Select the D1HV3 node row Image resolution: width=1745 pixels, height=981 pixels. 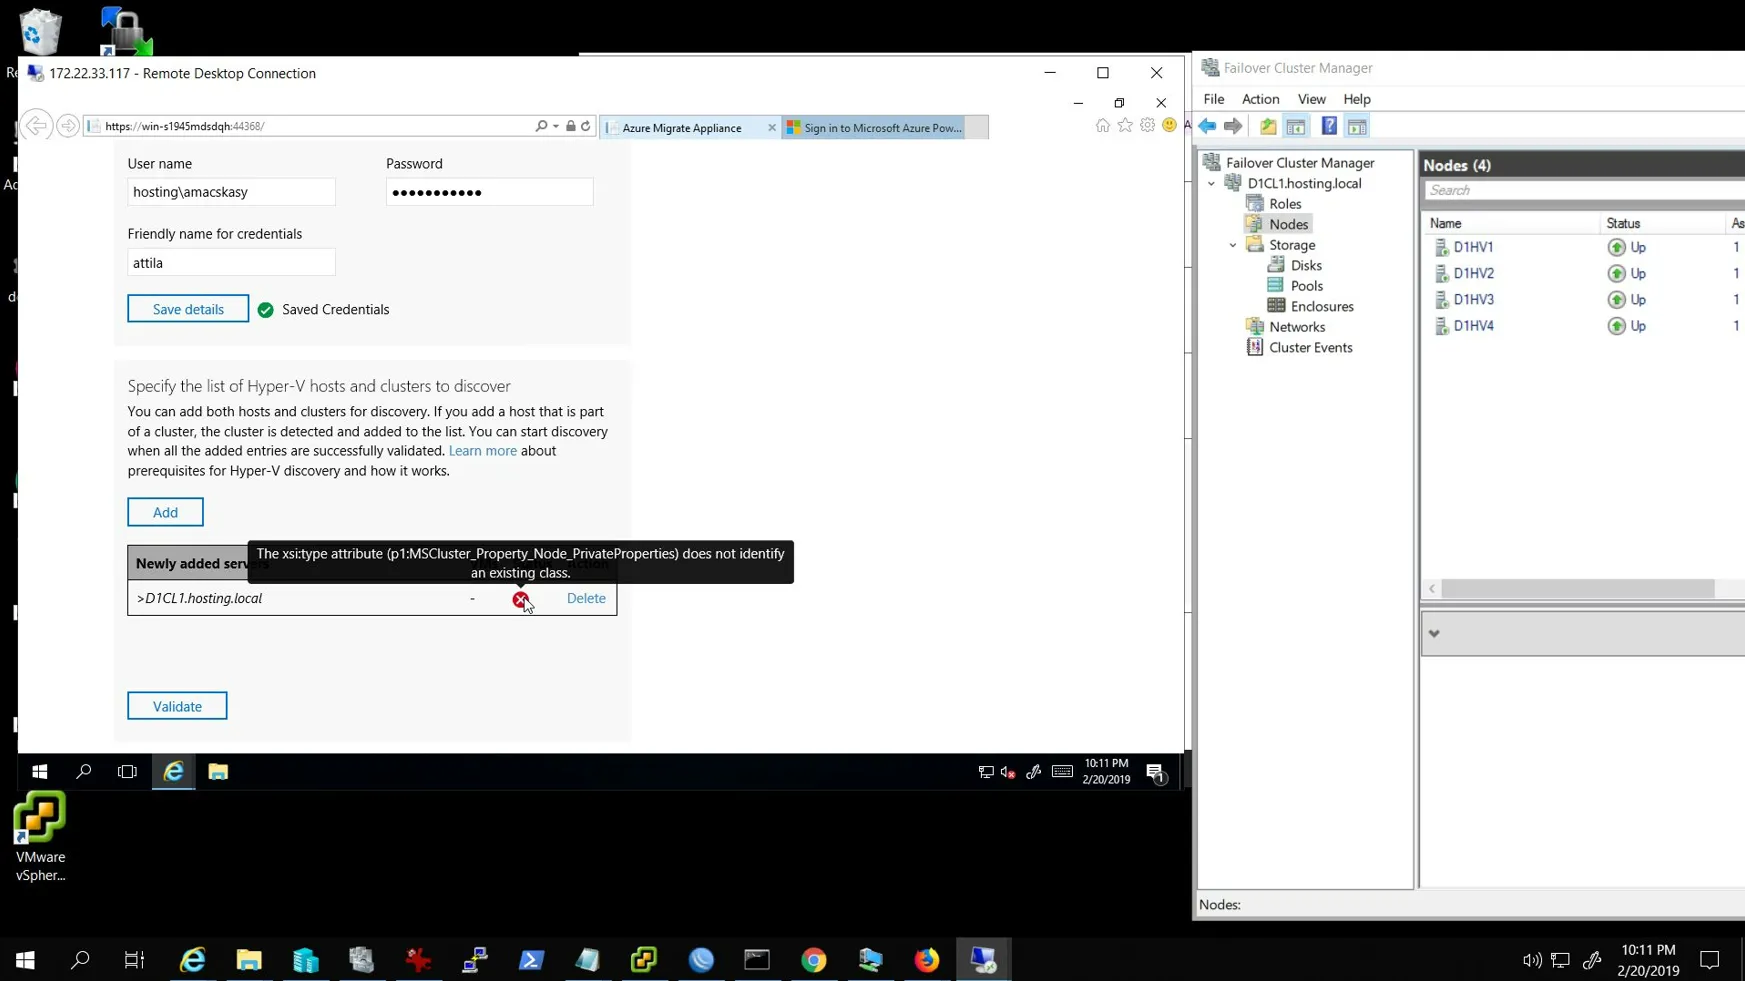tap(1583, 300)
